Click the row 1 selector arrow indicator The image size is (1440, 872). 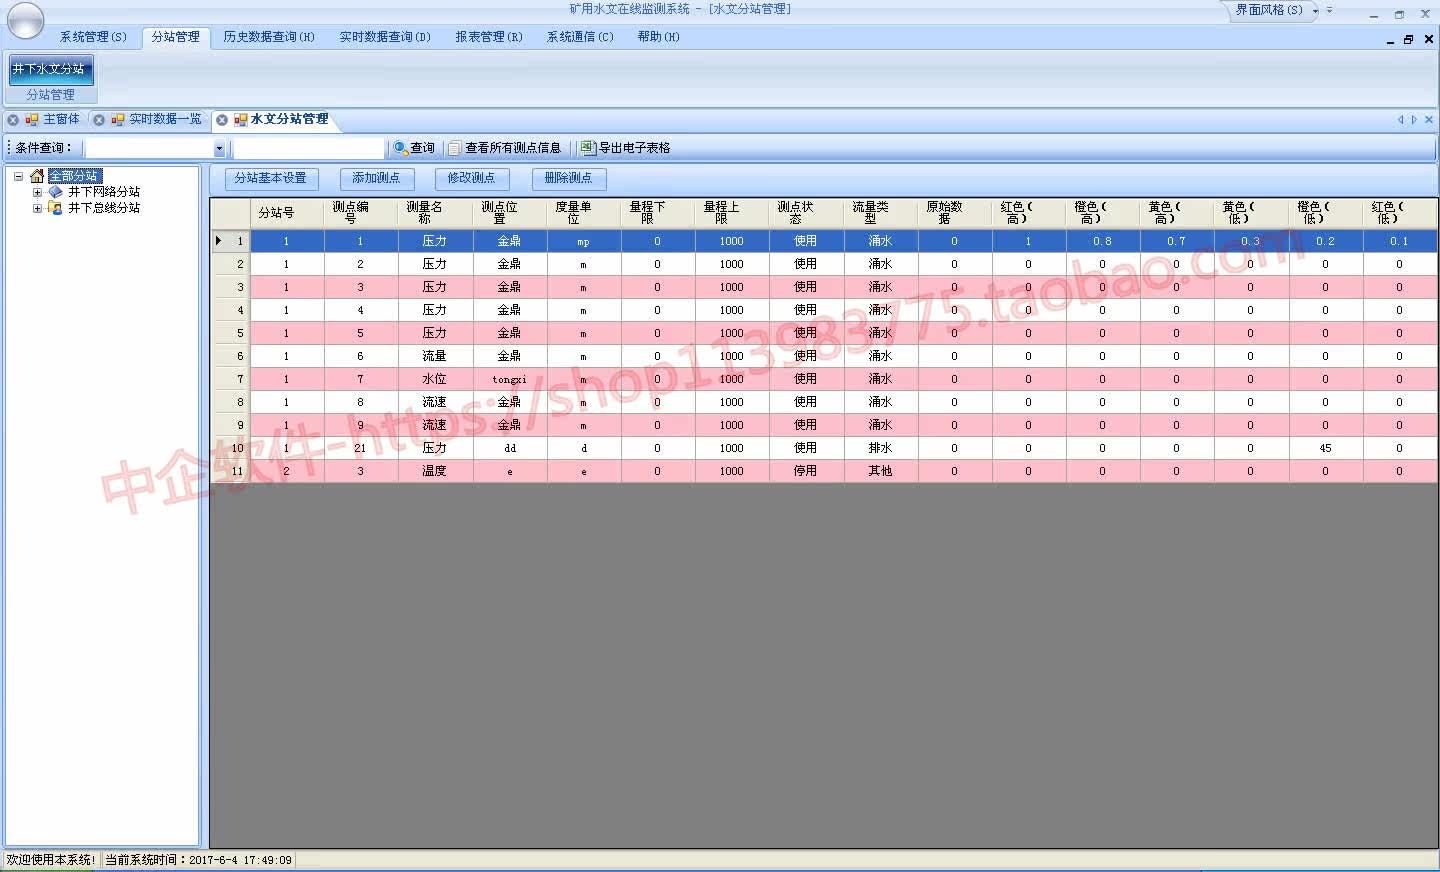[x=219, y=241]
